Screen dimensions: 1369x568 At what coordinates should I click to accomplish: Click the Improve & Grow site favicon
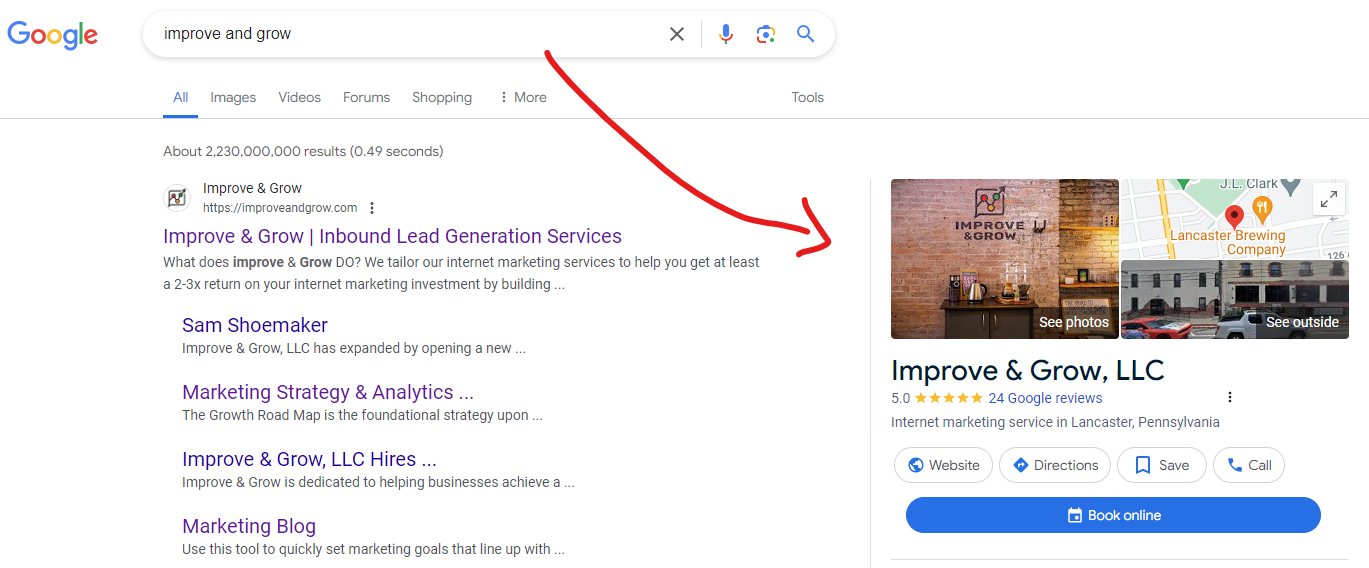177,198
